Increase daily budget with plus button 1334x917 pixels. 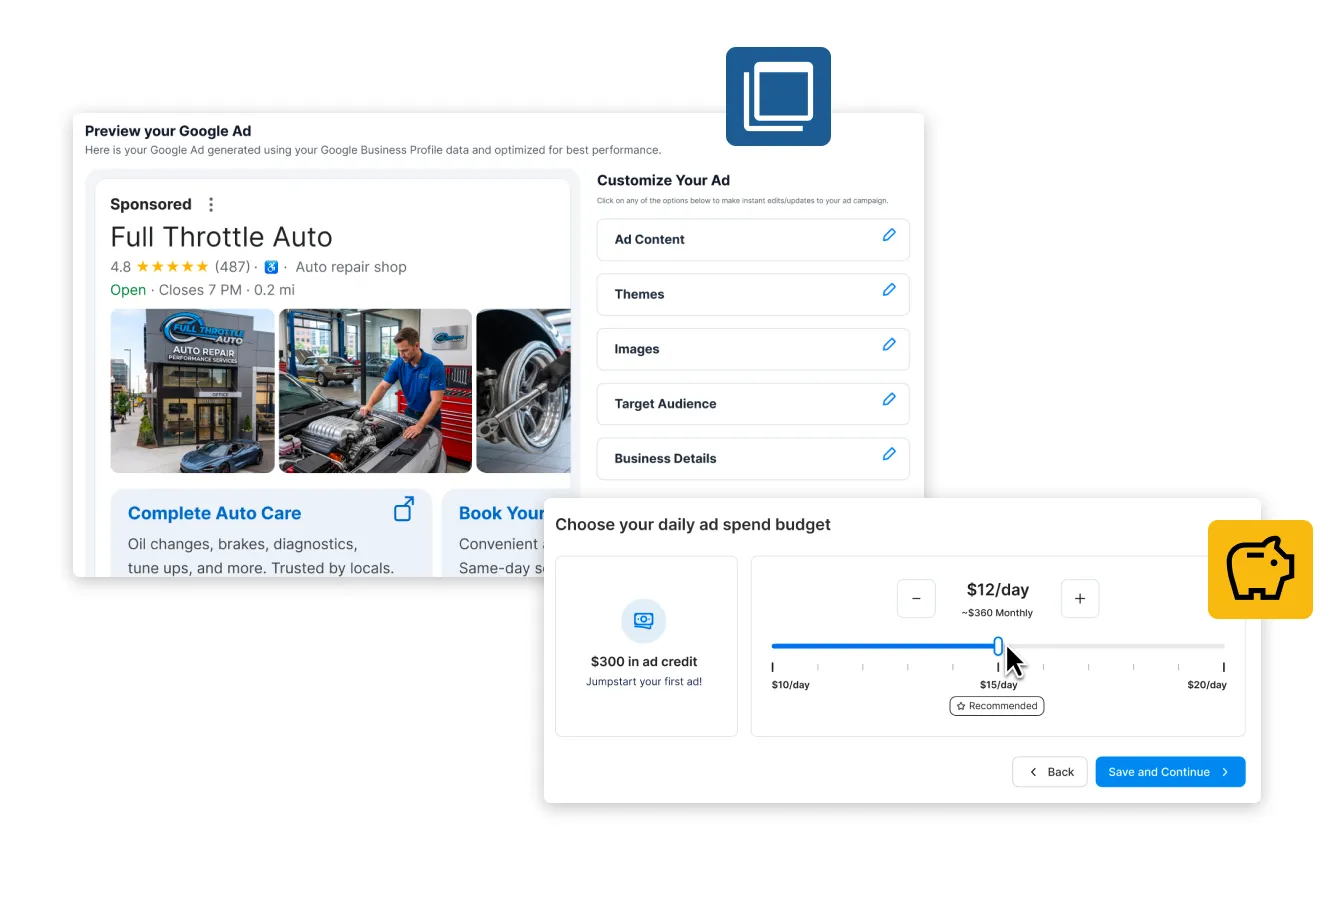point(1080,599)
